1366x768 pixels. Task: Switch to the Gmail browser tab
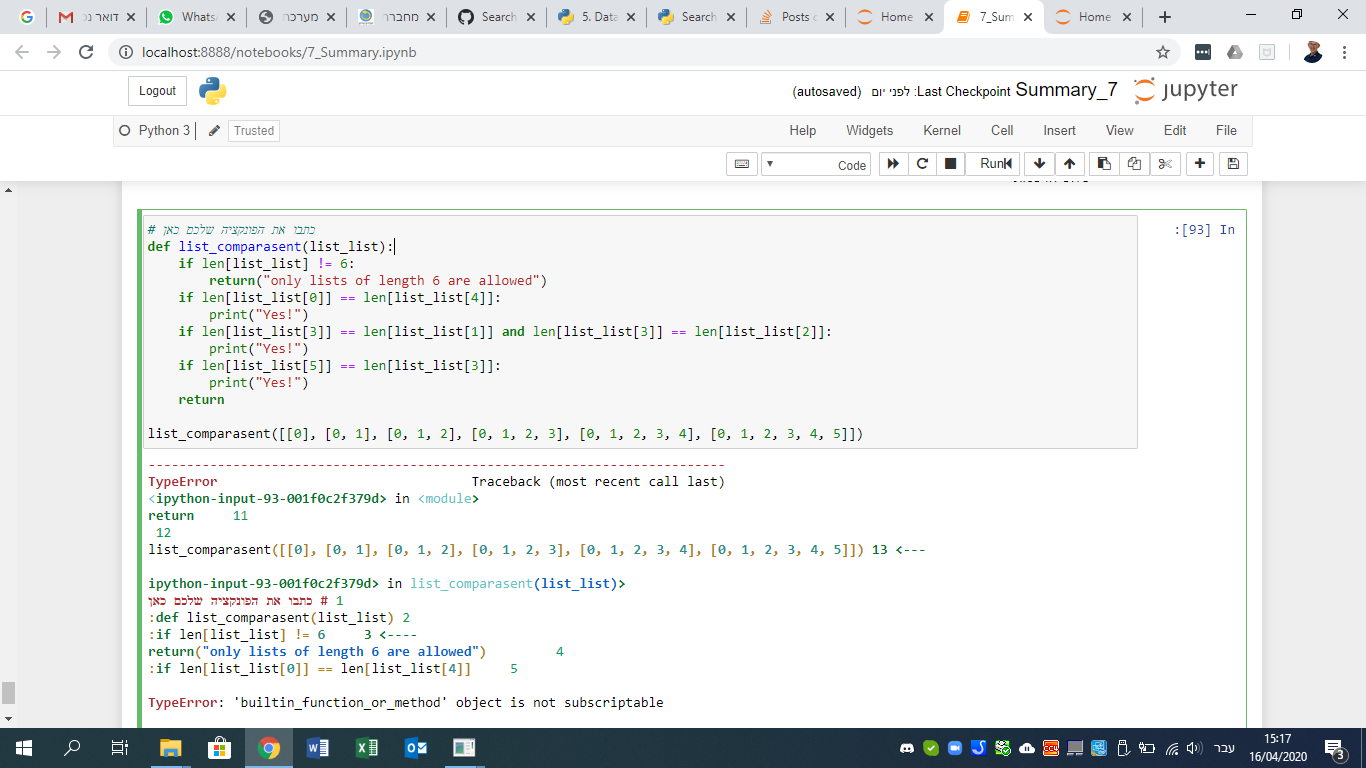click(x=94, y=17)
